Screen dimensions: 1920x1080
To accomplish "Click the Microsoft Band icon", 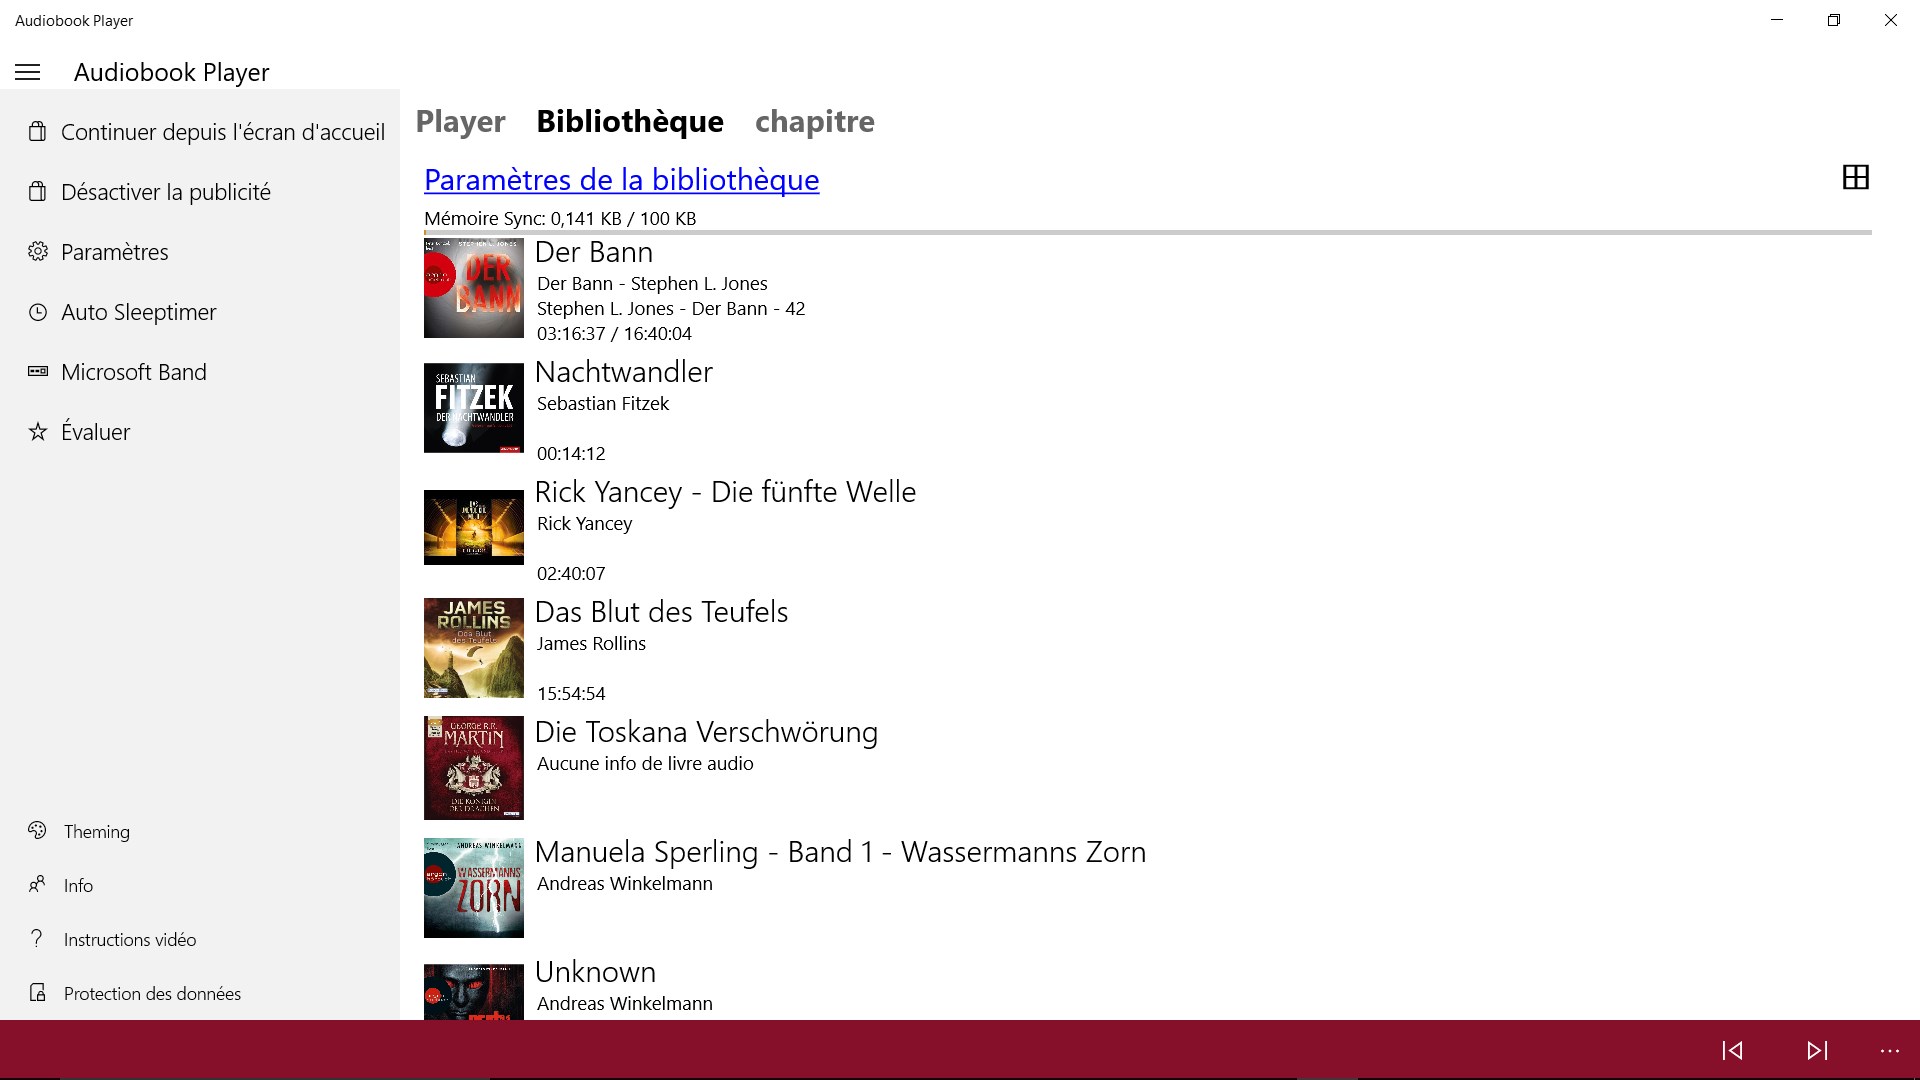I will 38,371.
